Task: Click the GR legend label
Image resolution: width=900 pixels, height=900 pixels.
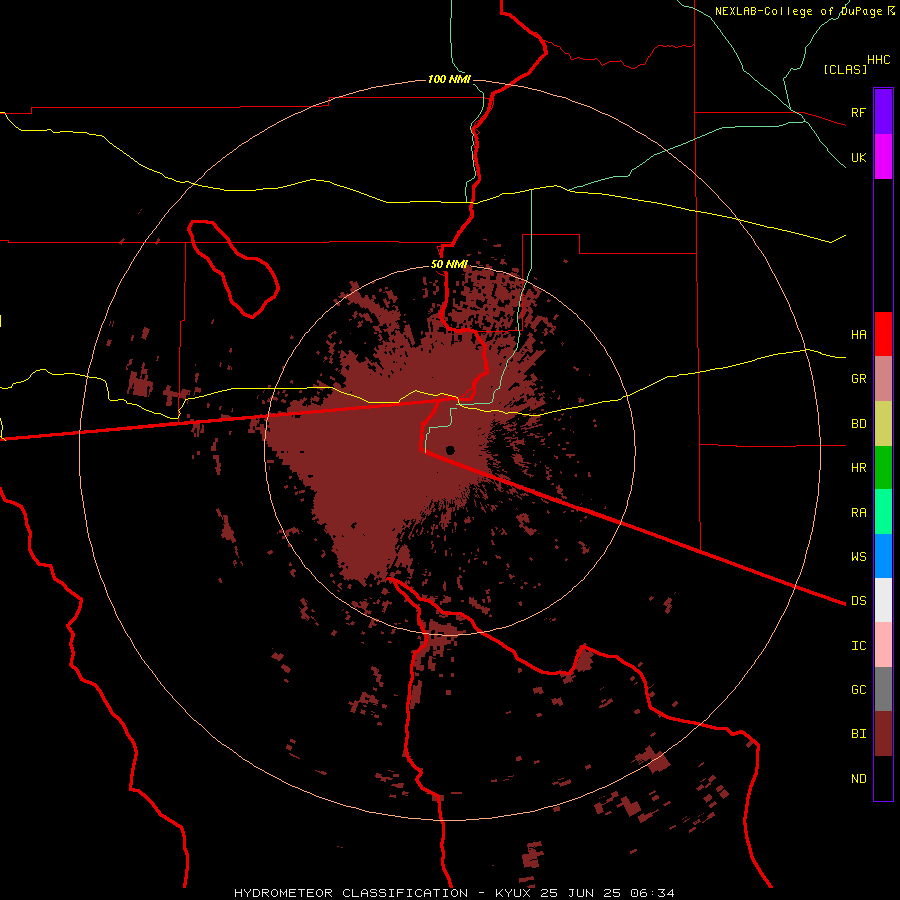Action: [859, 379]
